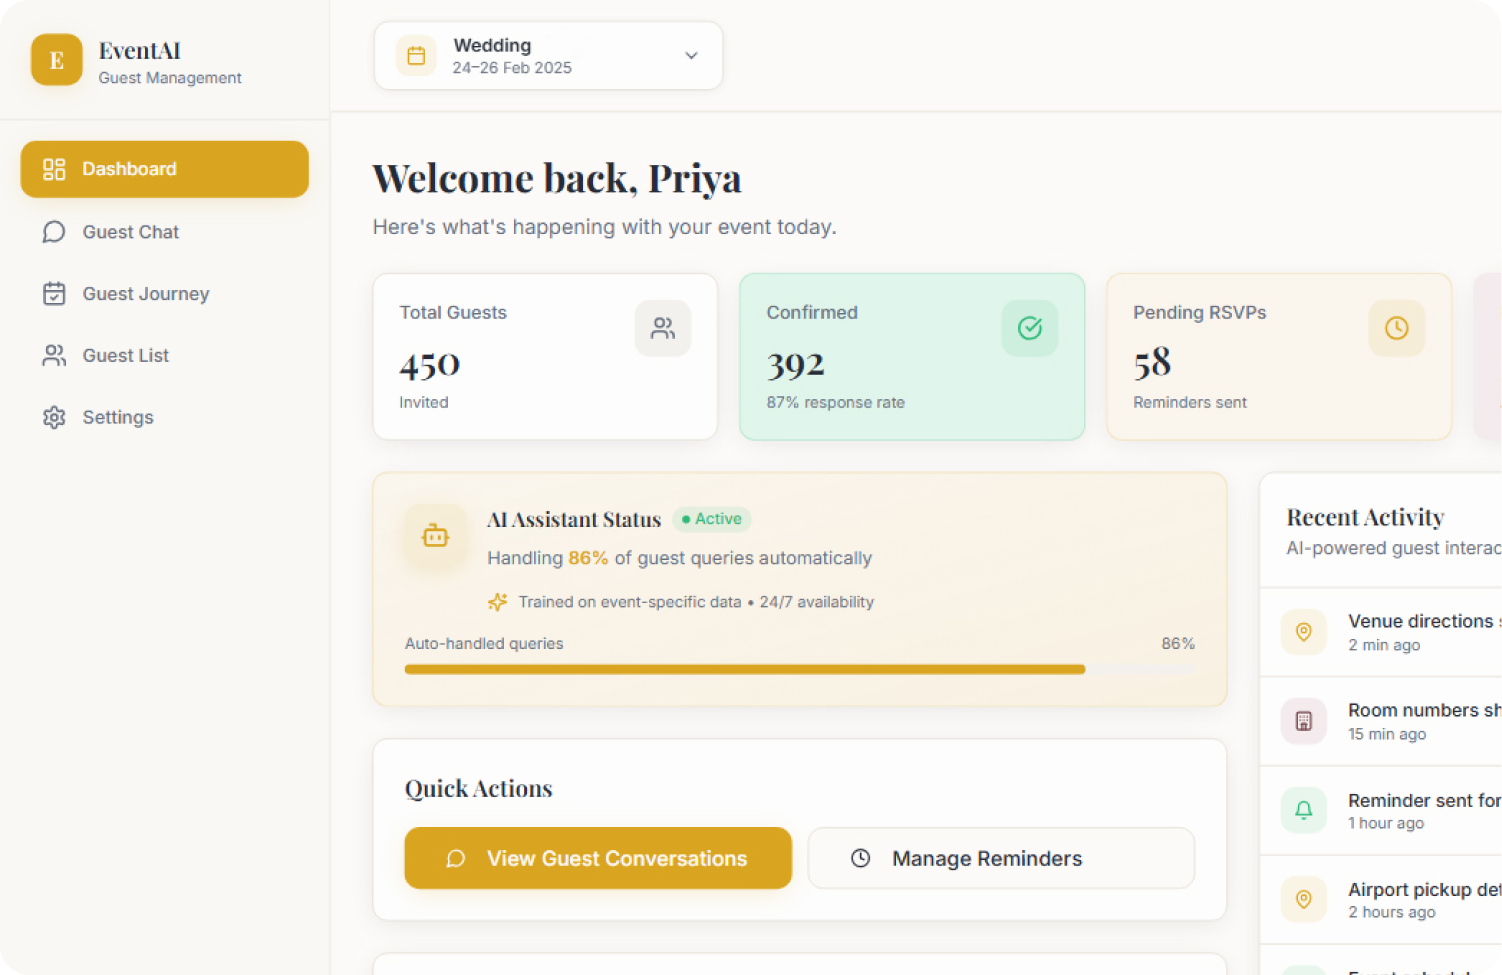
Task: Click the Manage Reminders button
Action: coord(1001,858)
